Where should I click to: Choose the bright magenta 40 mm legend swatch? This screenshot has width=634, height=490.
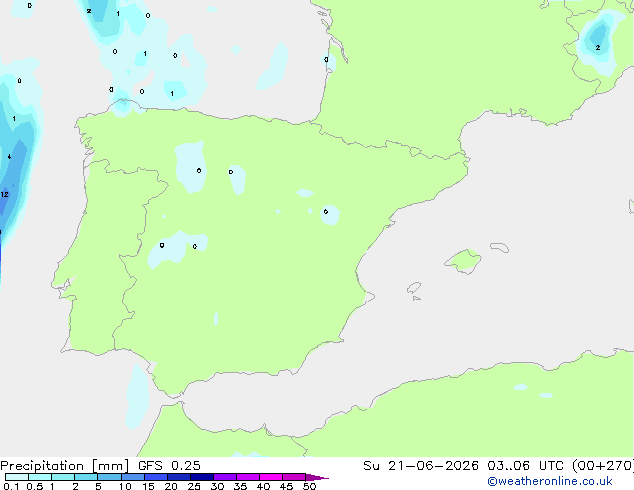point(271,477)
